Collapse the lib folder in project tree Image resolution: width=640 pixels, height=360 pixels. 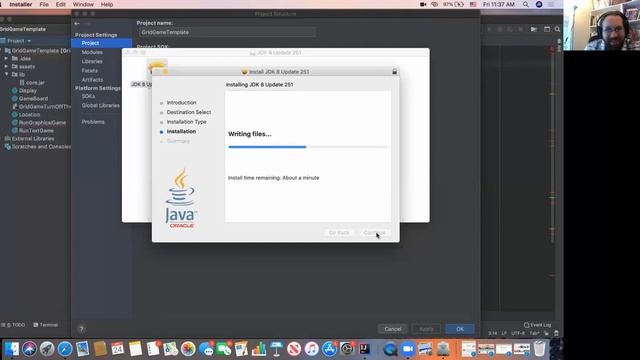coord(6,74)
